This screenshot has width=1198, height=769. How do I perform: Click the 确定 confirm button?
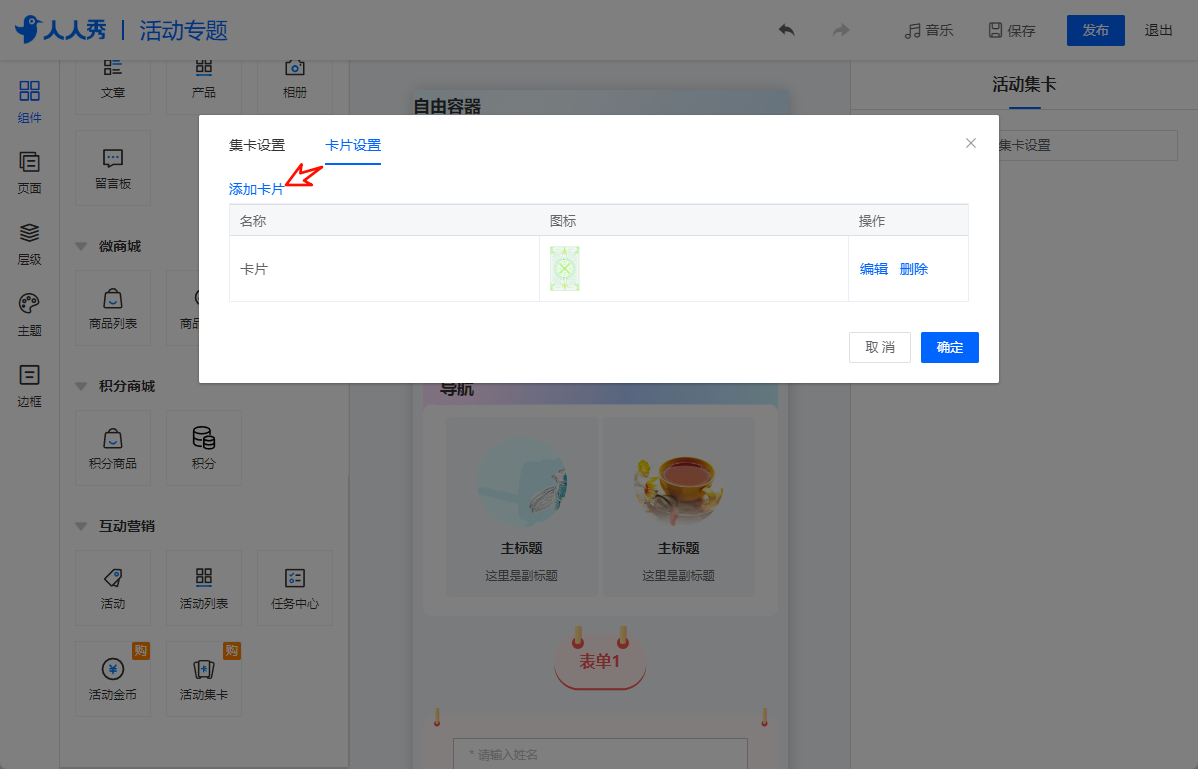pos(950,347)
